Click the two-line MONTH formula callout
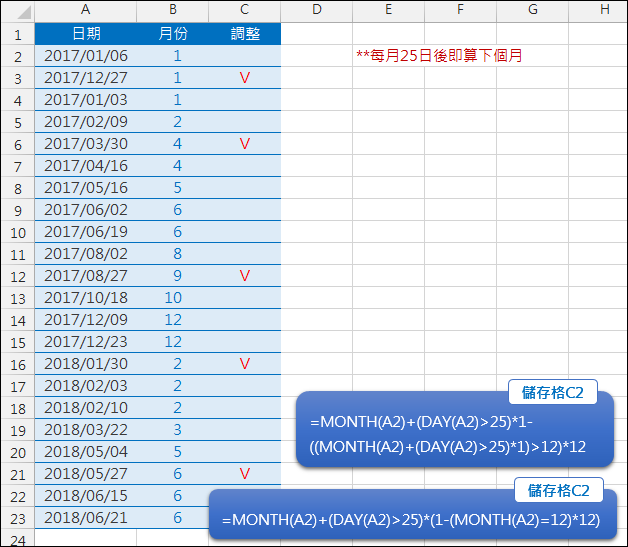 pos(455,430)
